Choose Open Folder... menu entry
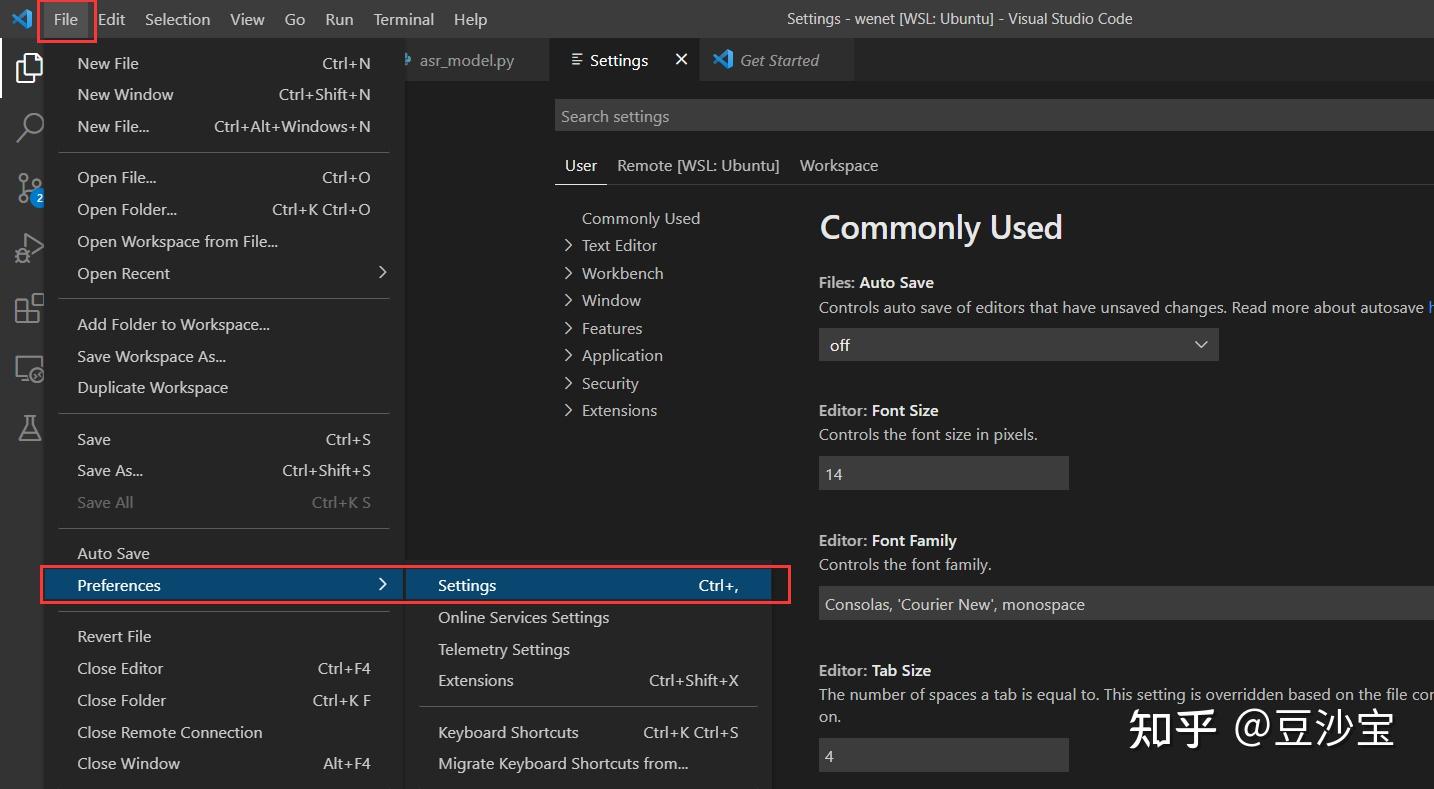Image resolution: width=1434 pixels, height=789 pixels. [224, 209]
